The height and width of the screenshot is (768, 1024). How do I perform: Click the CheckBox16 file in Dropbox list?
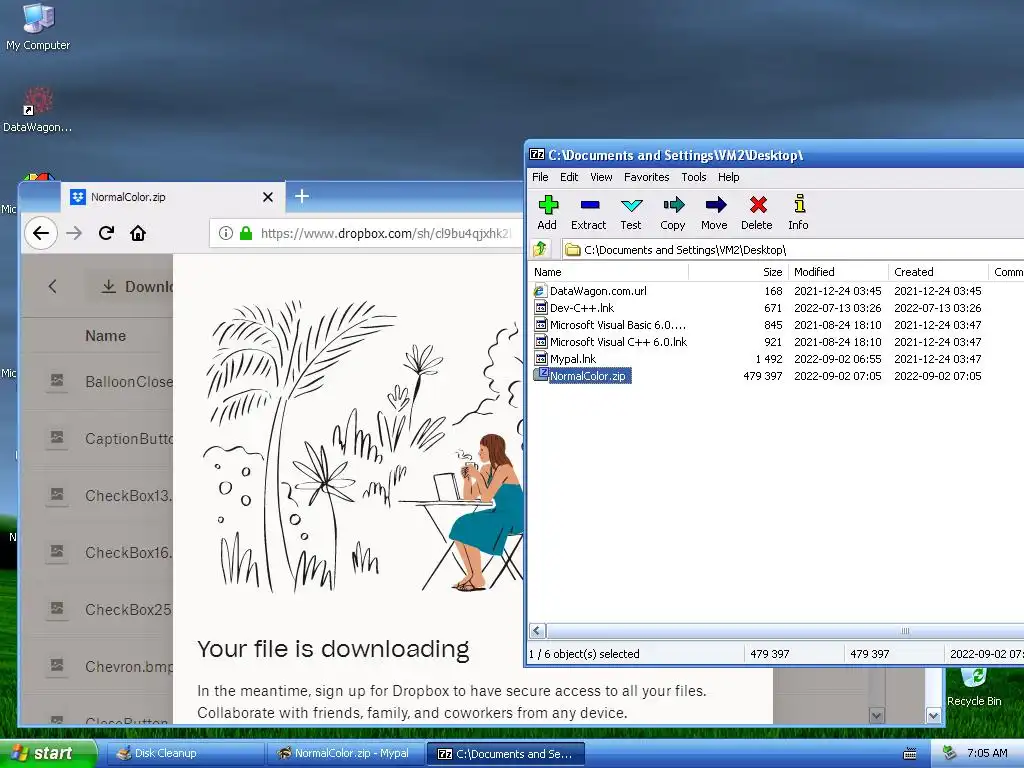[97, 552]
